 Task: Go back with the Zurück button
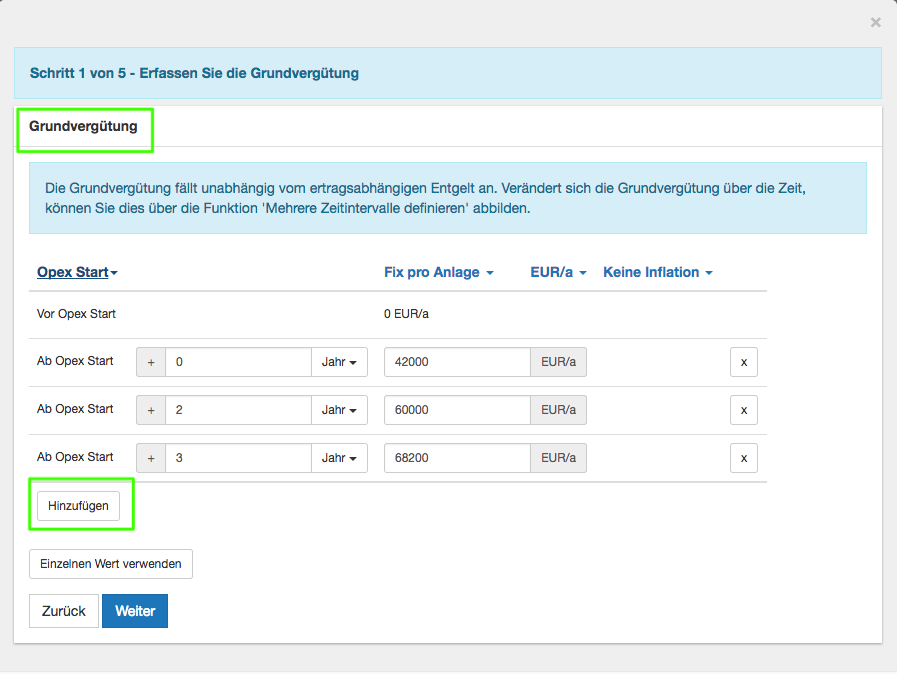pos(64,611)
